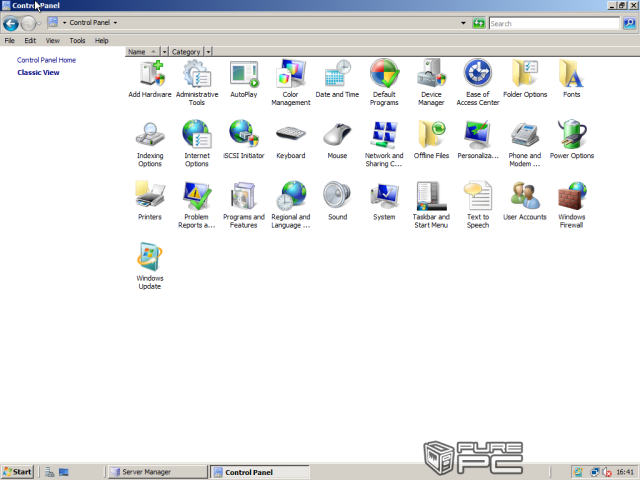Click the Back navigation button
Image resolution: width=640 pixels, height=480 pixels.
[11, 24]
